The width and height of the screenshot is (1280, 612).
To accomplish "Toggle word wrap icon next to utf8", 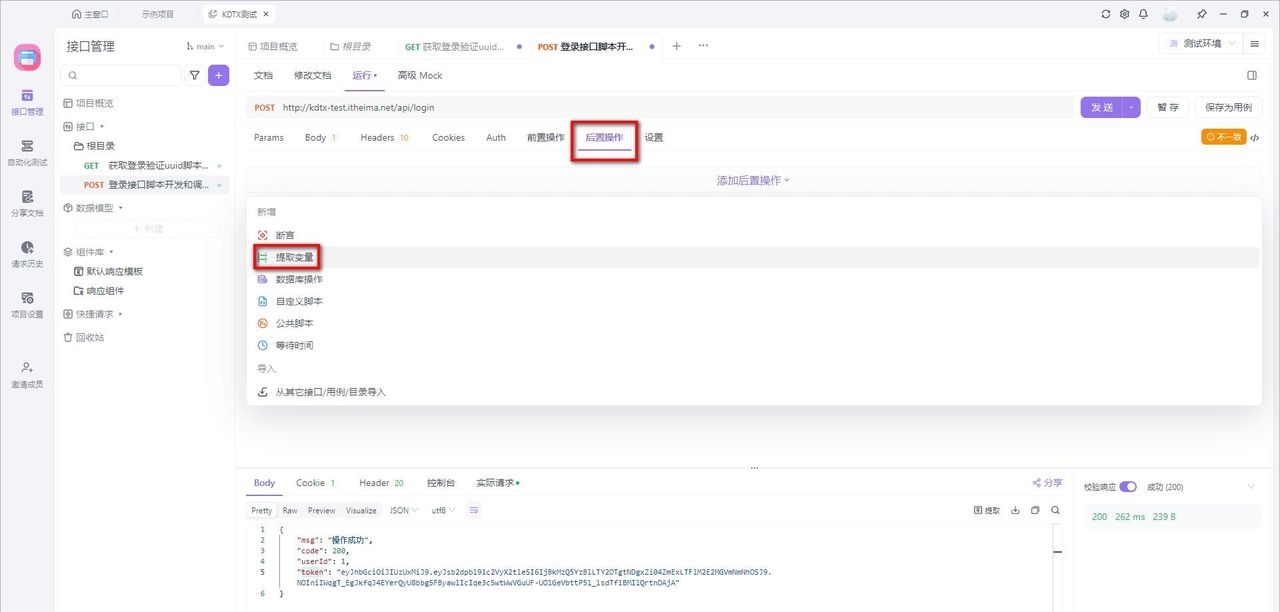I will coord(473,510).
